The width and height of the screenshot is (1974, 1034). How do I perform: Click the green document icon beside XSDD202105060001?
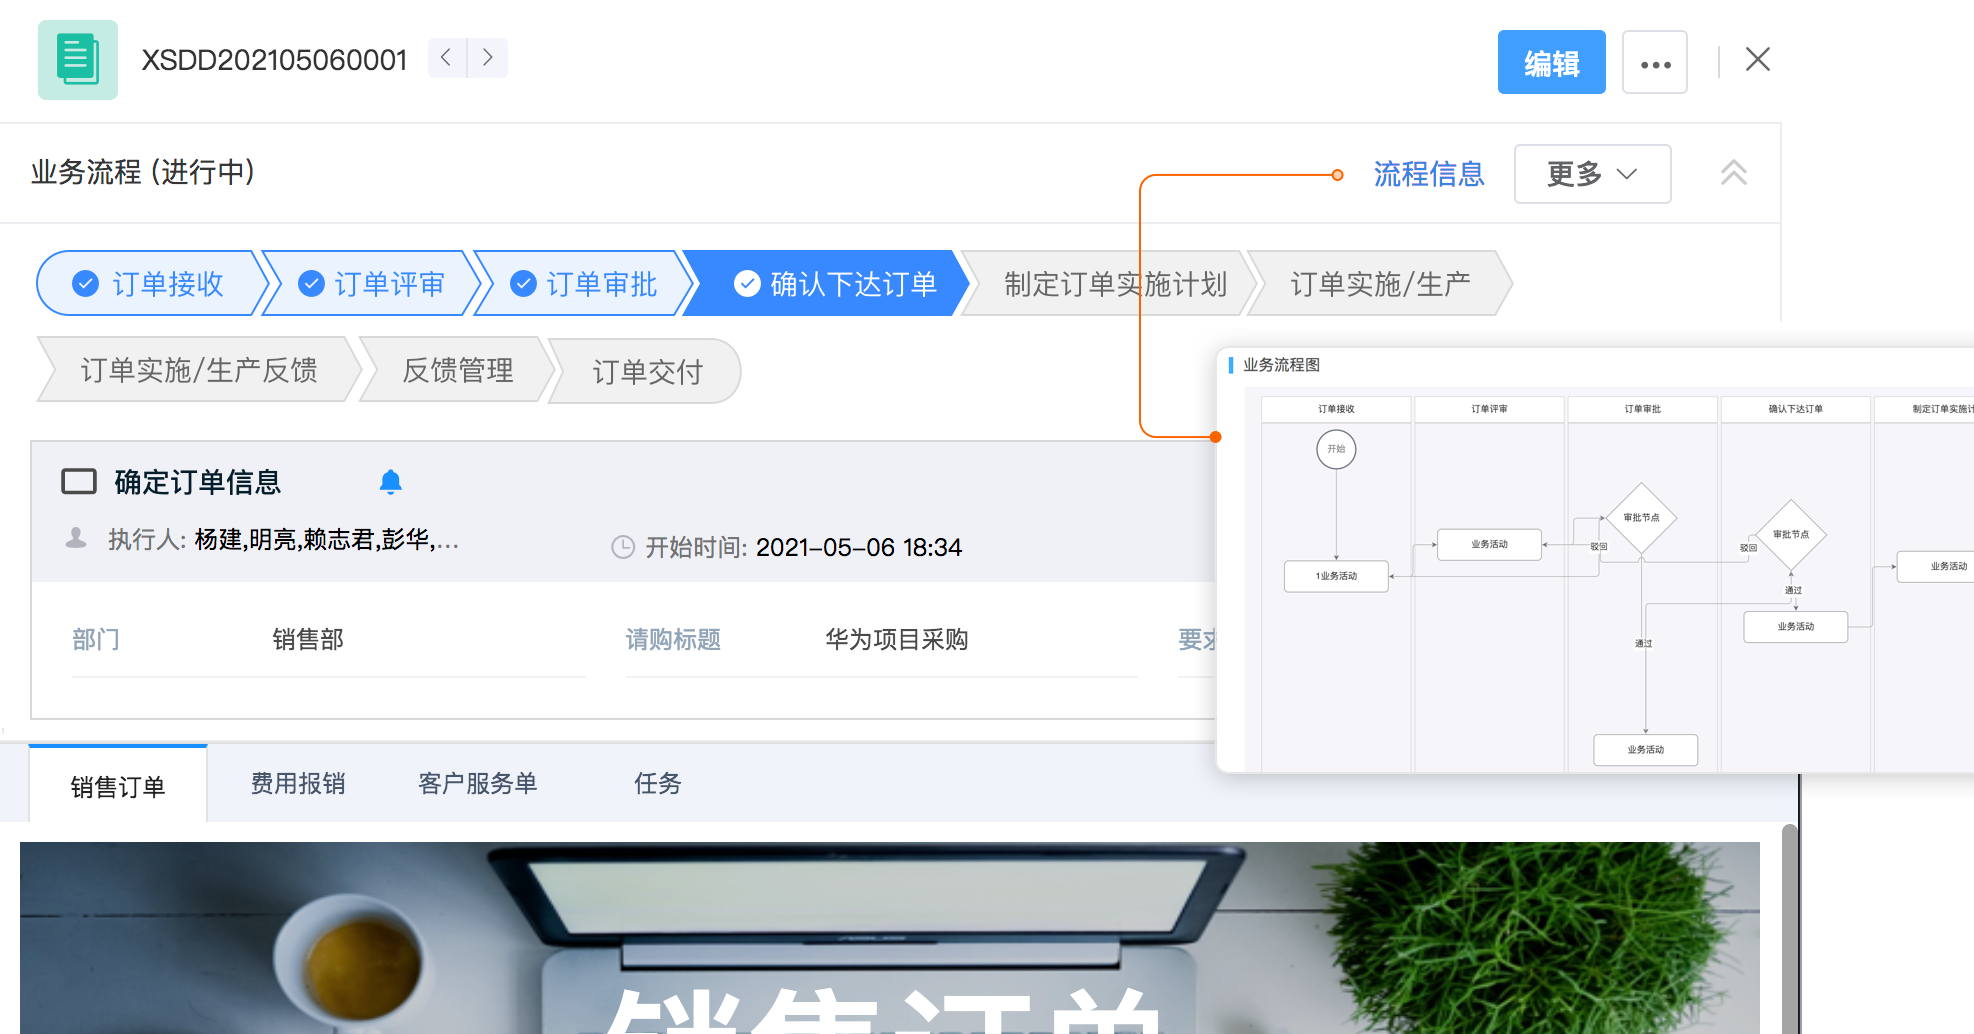pos(78,60)
